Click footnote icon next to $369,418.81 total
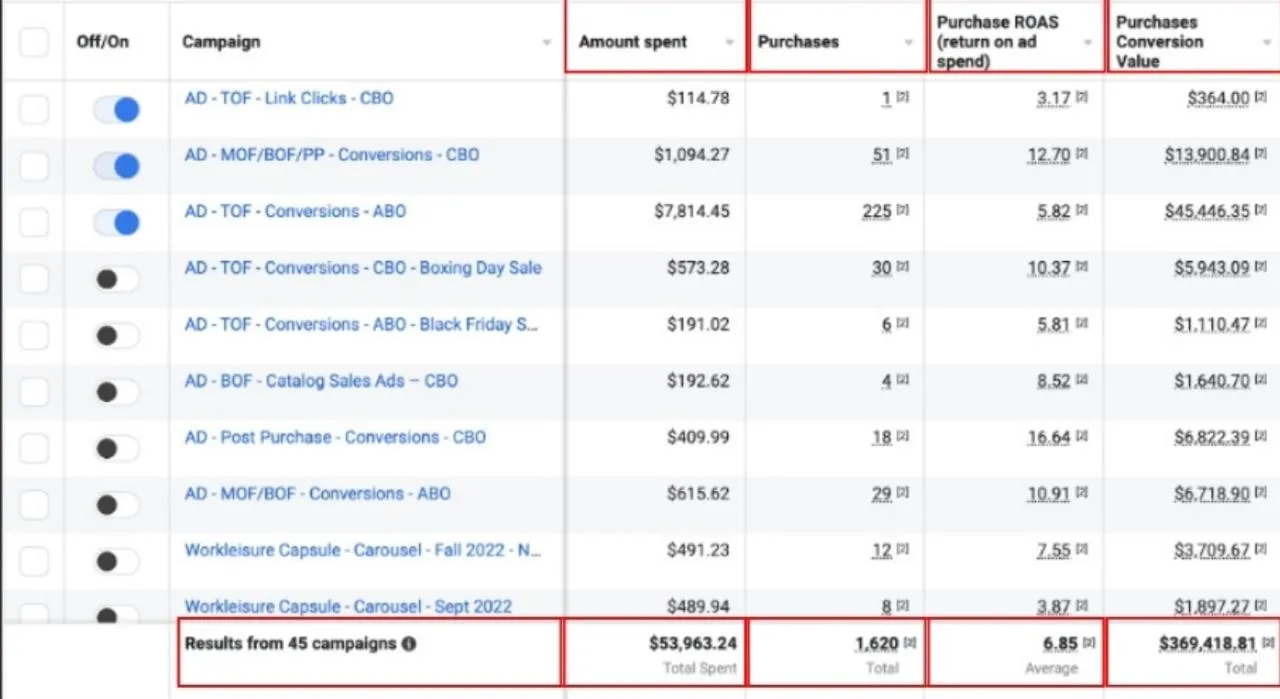The width and height of the screenshot is (1280, 699). click(x=1269, y=644)
